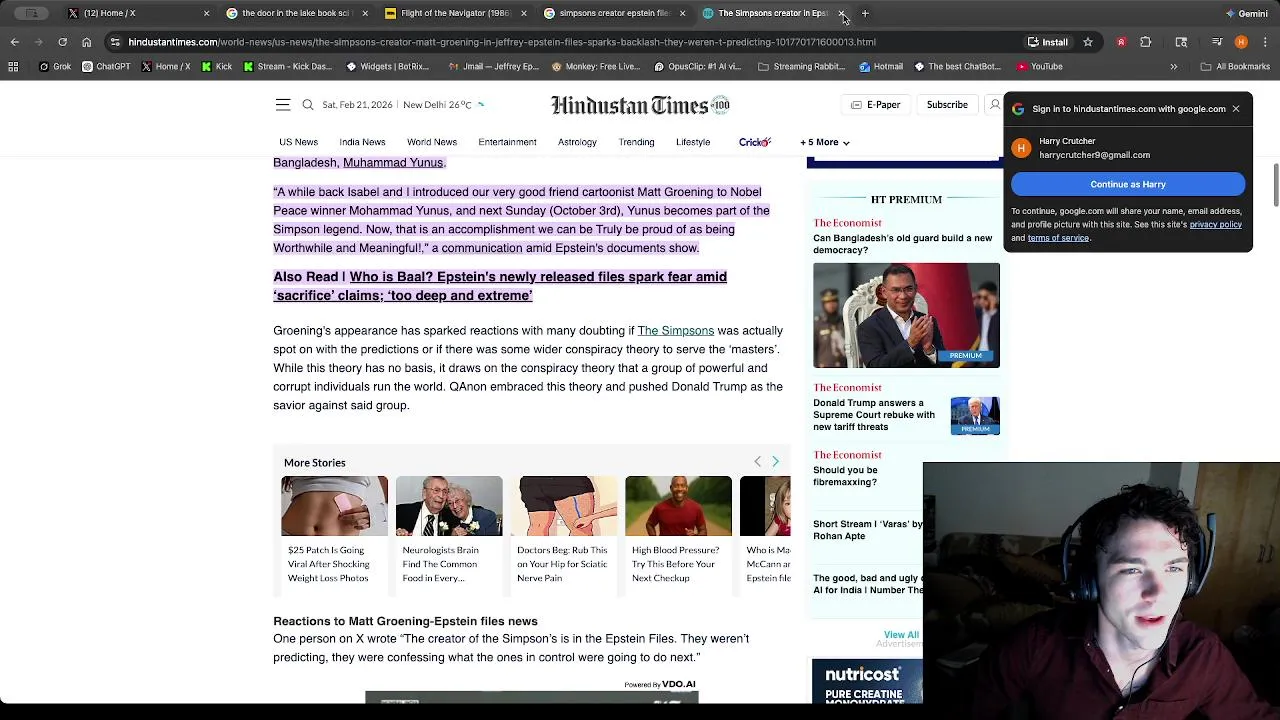1280x720 pixels.
Task: Open Trump Supreme Court rebuke article
Action: coord(874,415)
